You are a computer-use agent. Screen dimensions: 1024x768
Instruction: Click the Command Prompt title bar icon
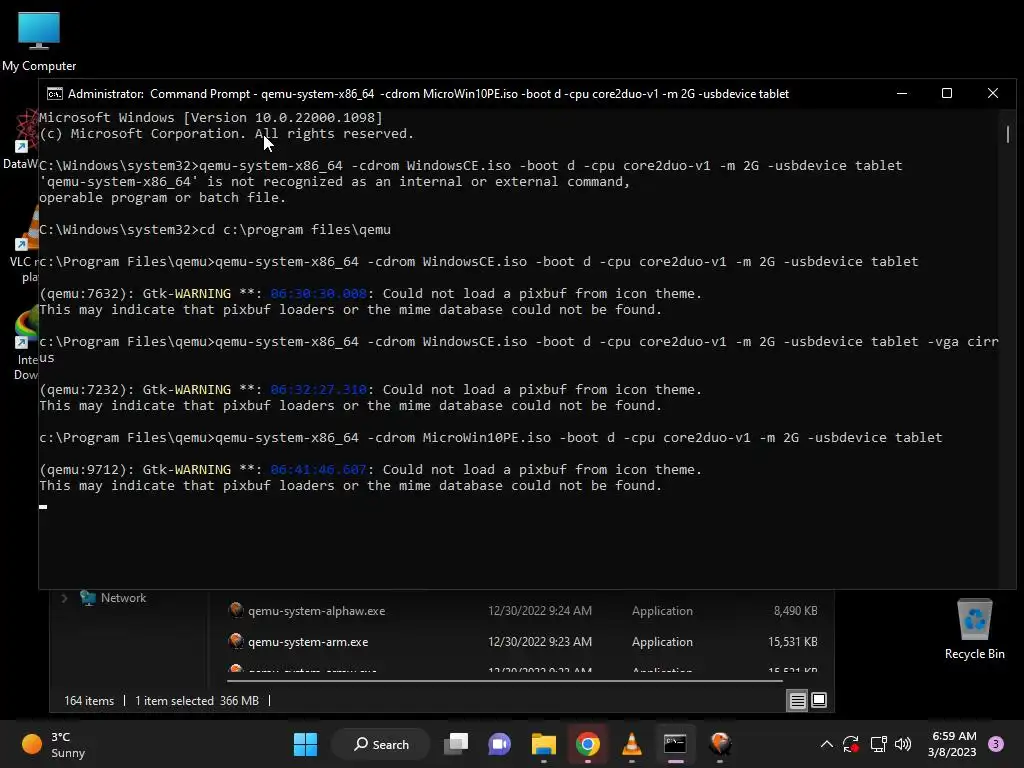coord(55,94)
